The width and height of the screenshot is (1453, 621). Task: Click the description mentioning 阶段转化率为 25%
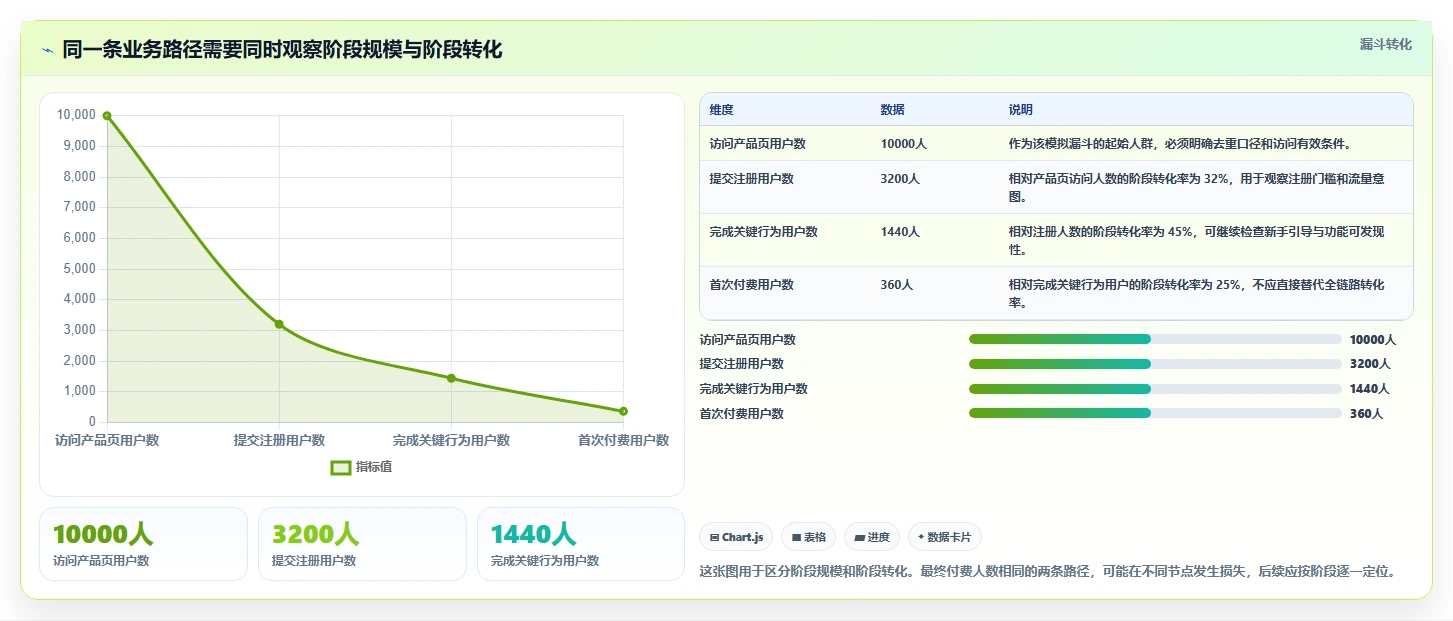click(x=1197, y=294)
